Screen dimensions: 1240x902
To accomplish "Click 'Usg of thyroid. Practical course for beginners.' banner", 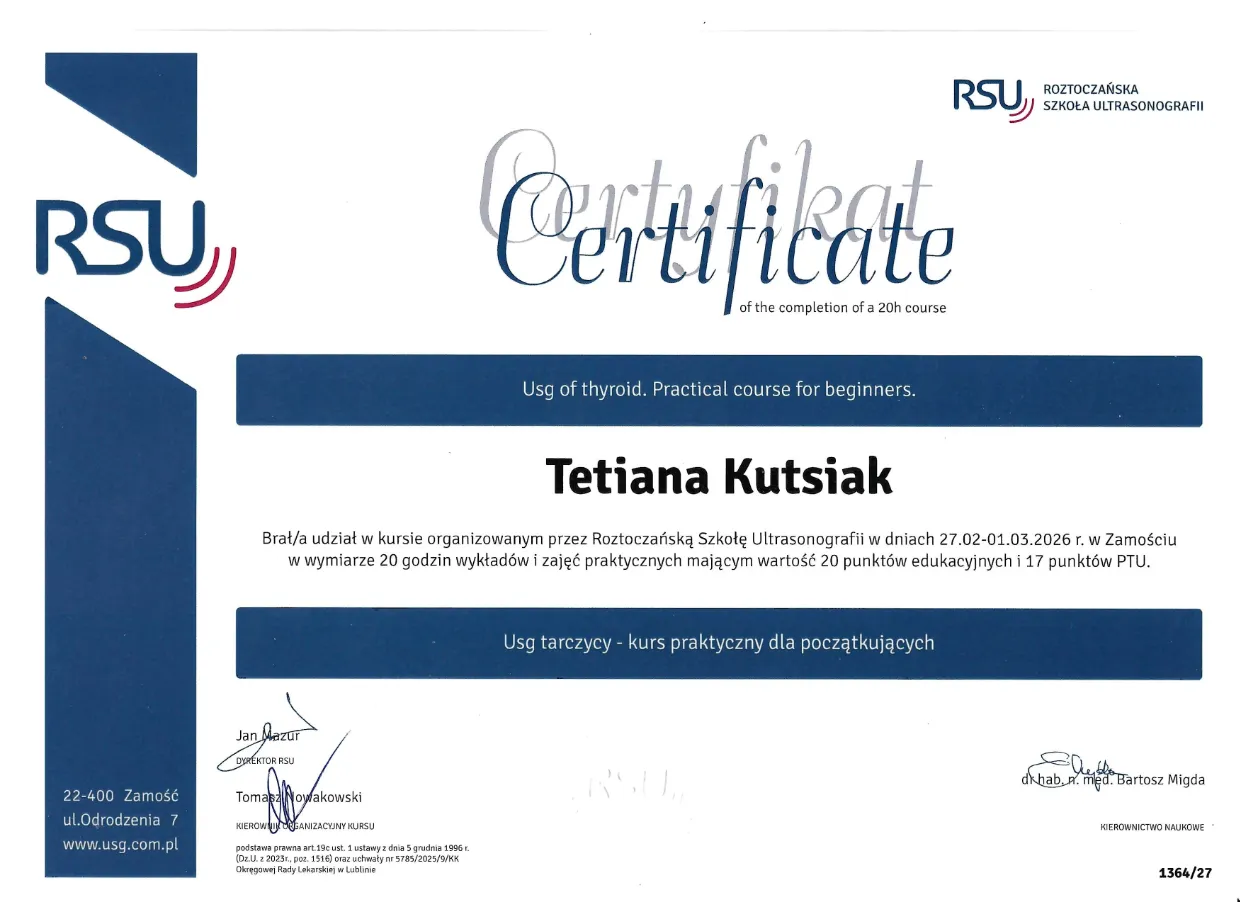I will [719, 389].
